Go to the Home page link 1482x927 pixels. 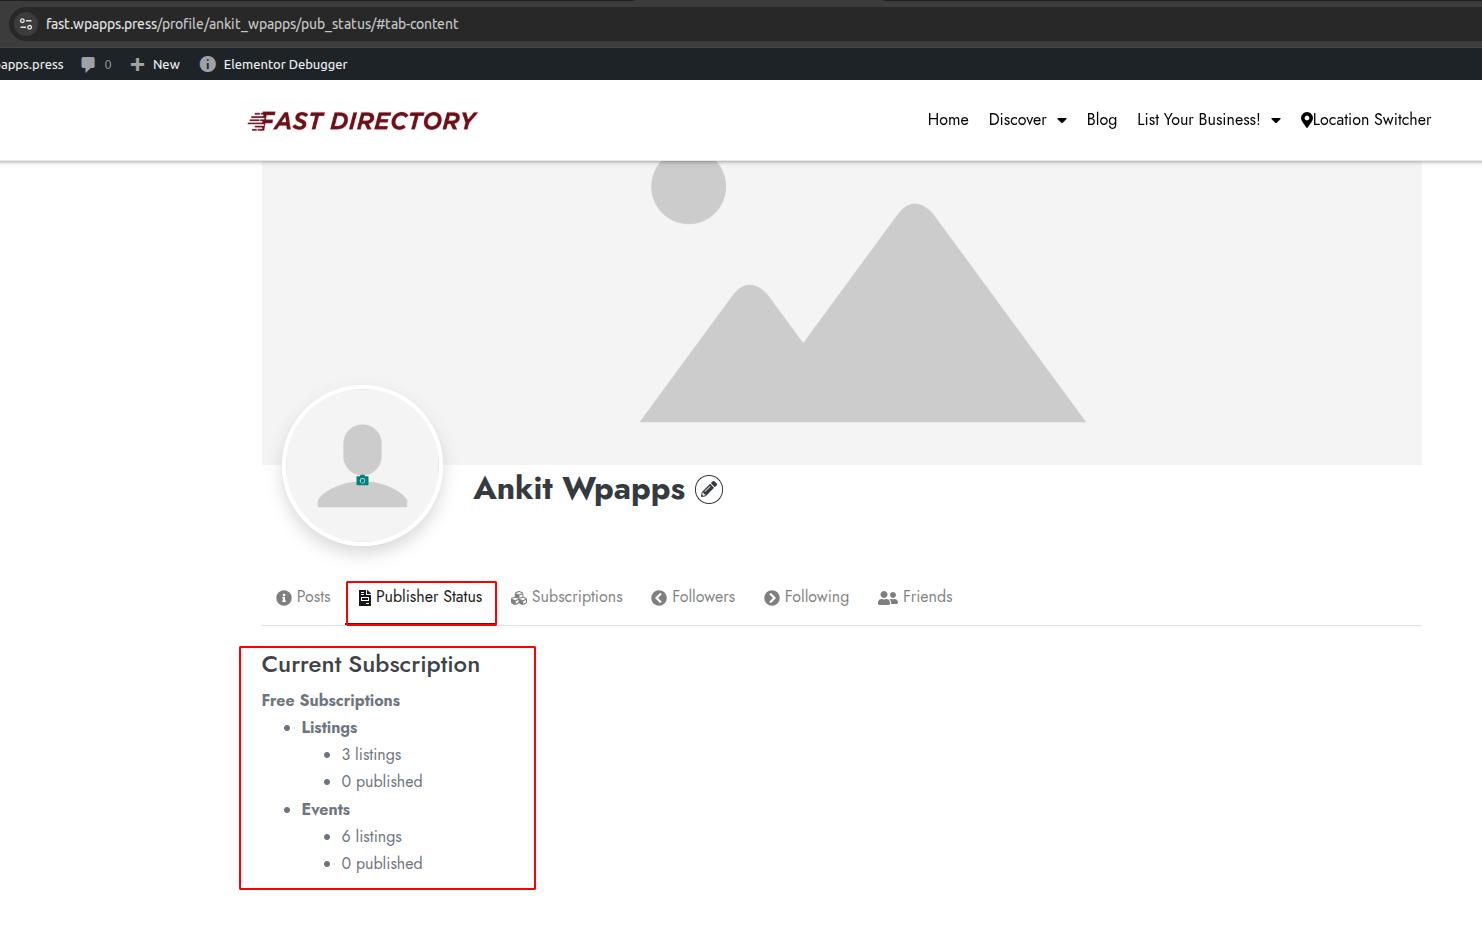[x=947, y=120]
